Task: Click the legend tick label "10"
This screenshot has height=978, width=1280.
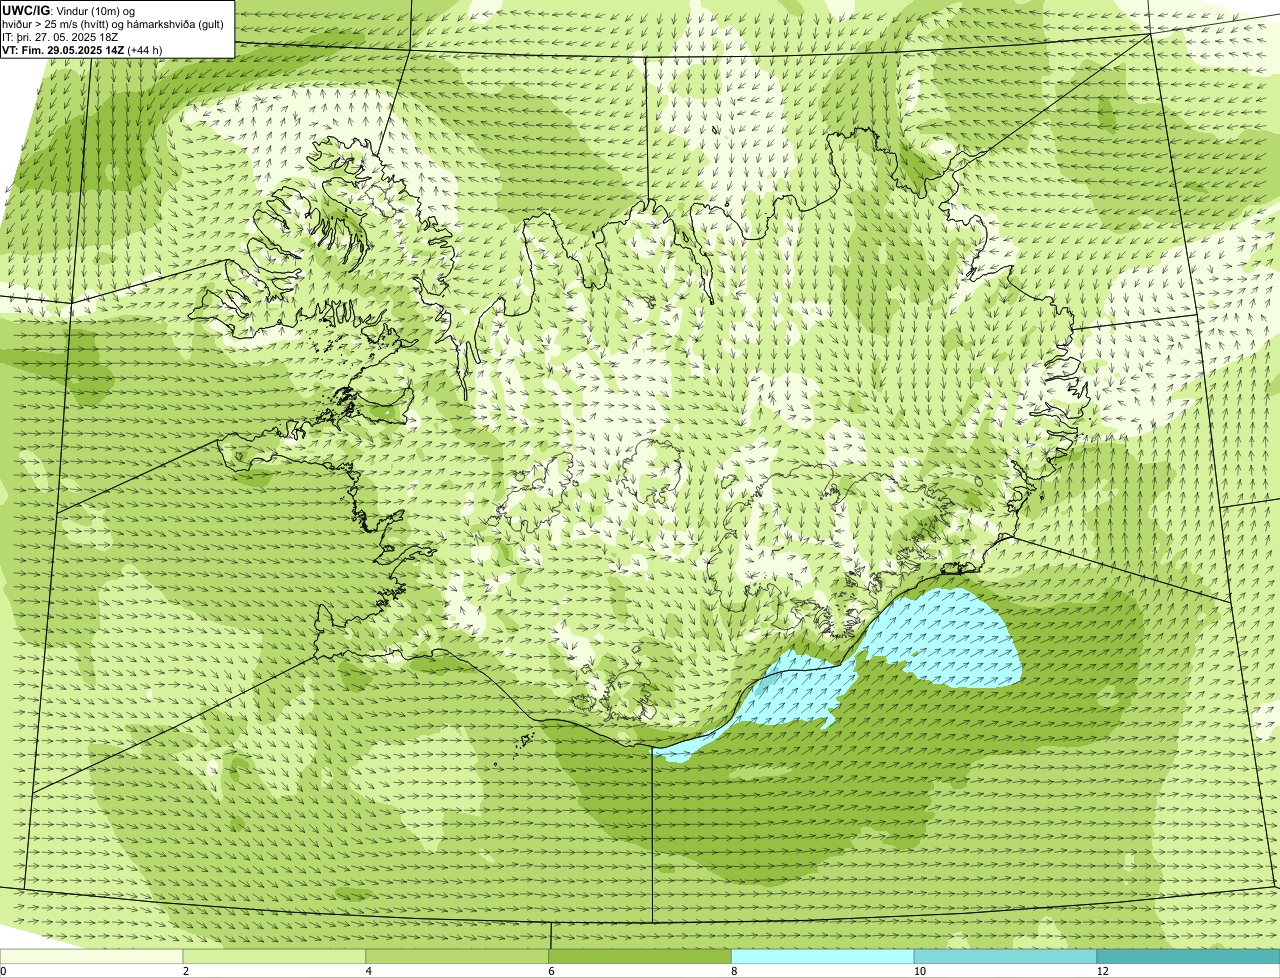Action: click(x=919, y=971)
